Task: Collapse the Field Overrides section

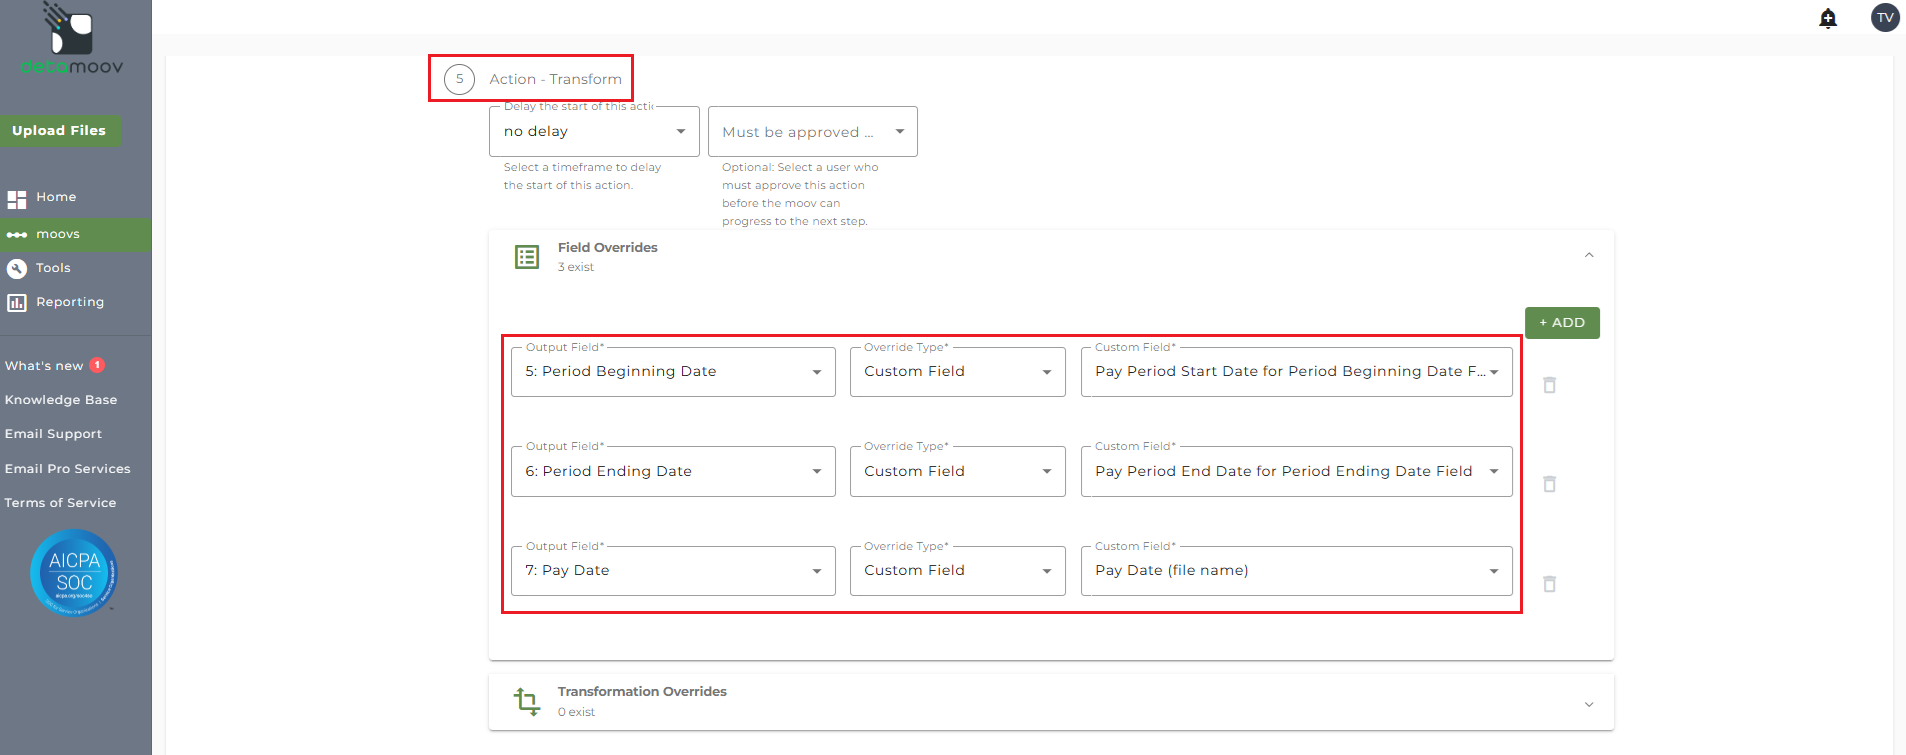Action: [1588, 256]
